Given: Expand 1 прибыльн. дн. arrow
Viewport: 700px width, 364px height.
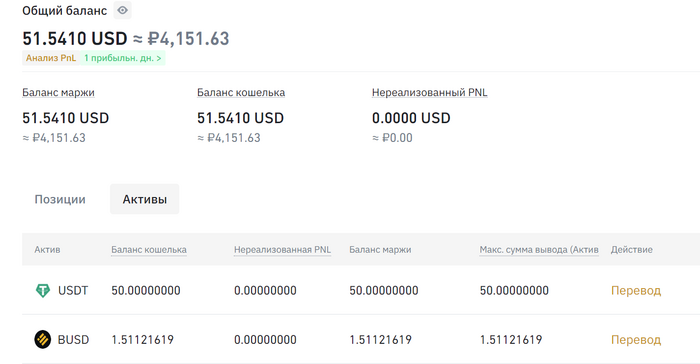Looking at the screenshot, I should (x=123, y=58).
